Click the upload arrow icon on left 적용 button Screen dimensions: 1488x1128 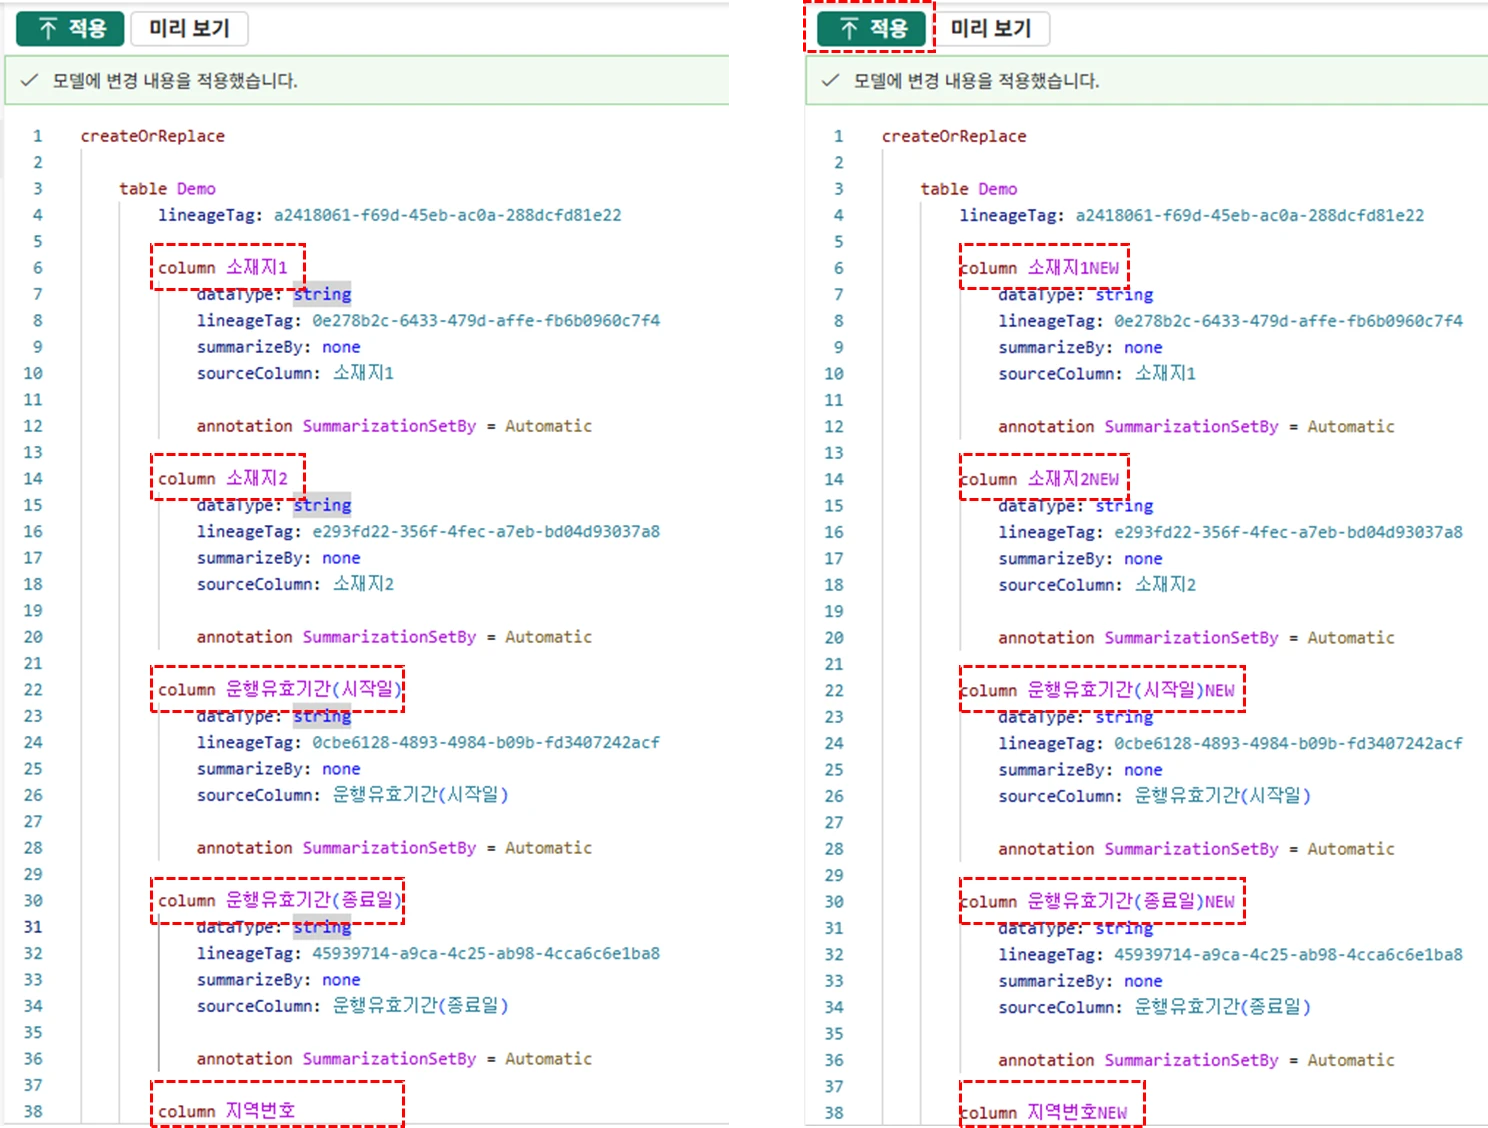(x=47, y=29)
